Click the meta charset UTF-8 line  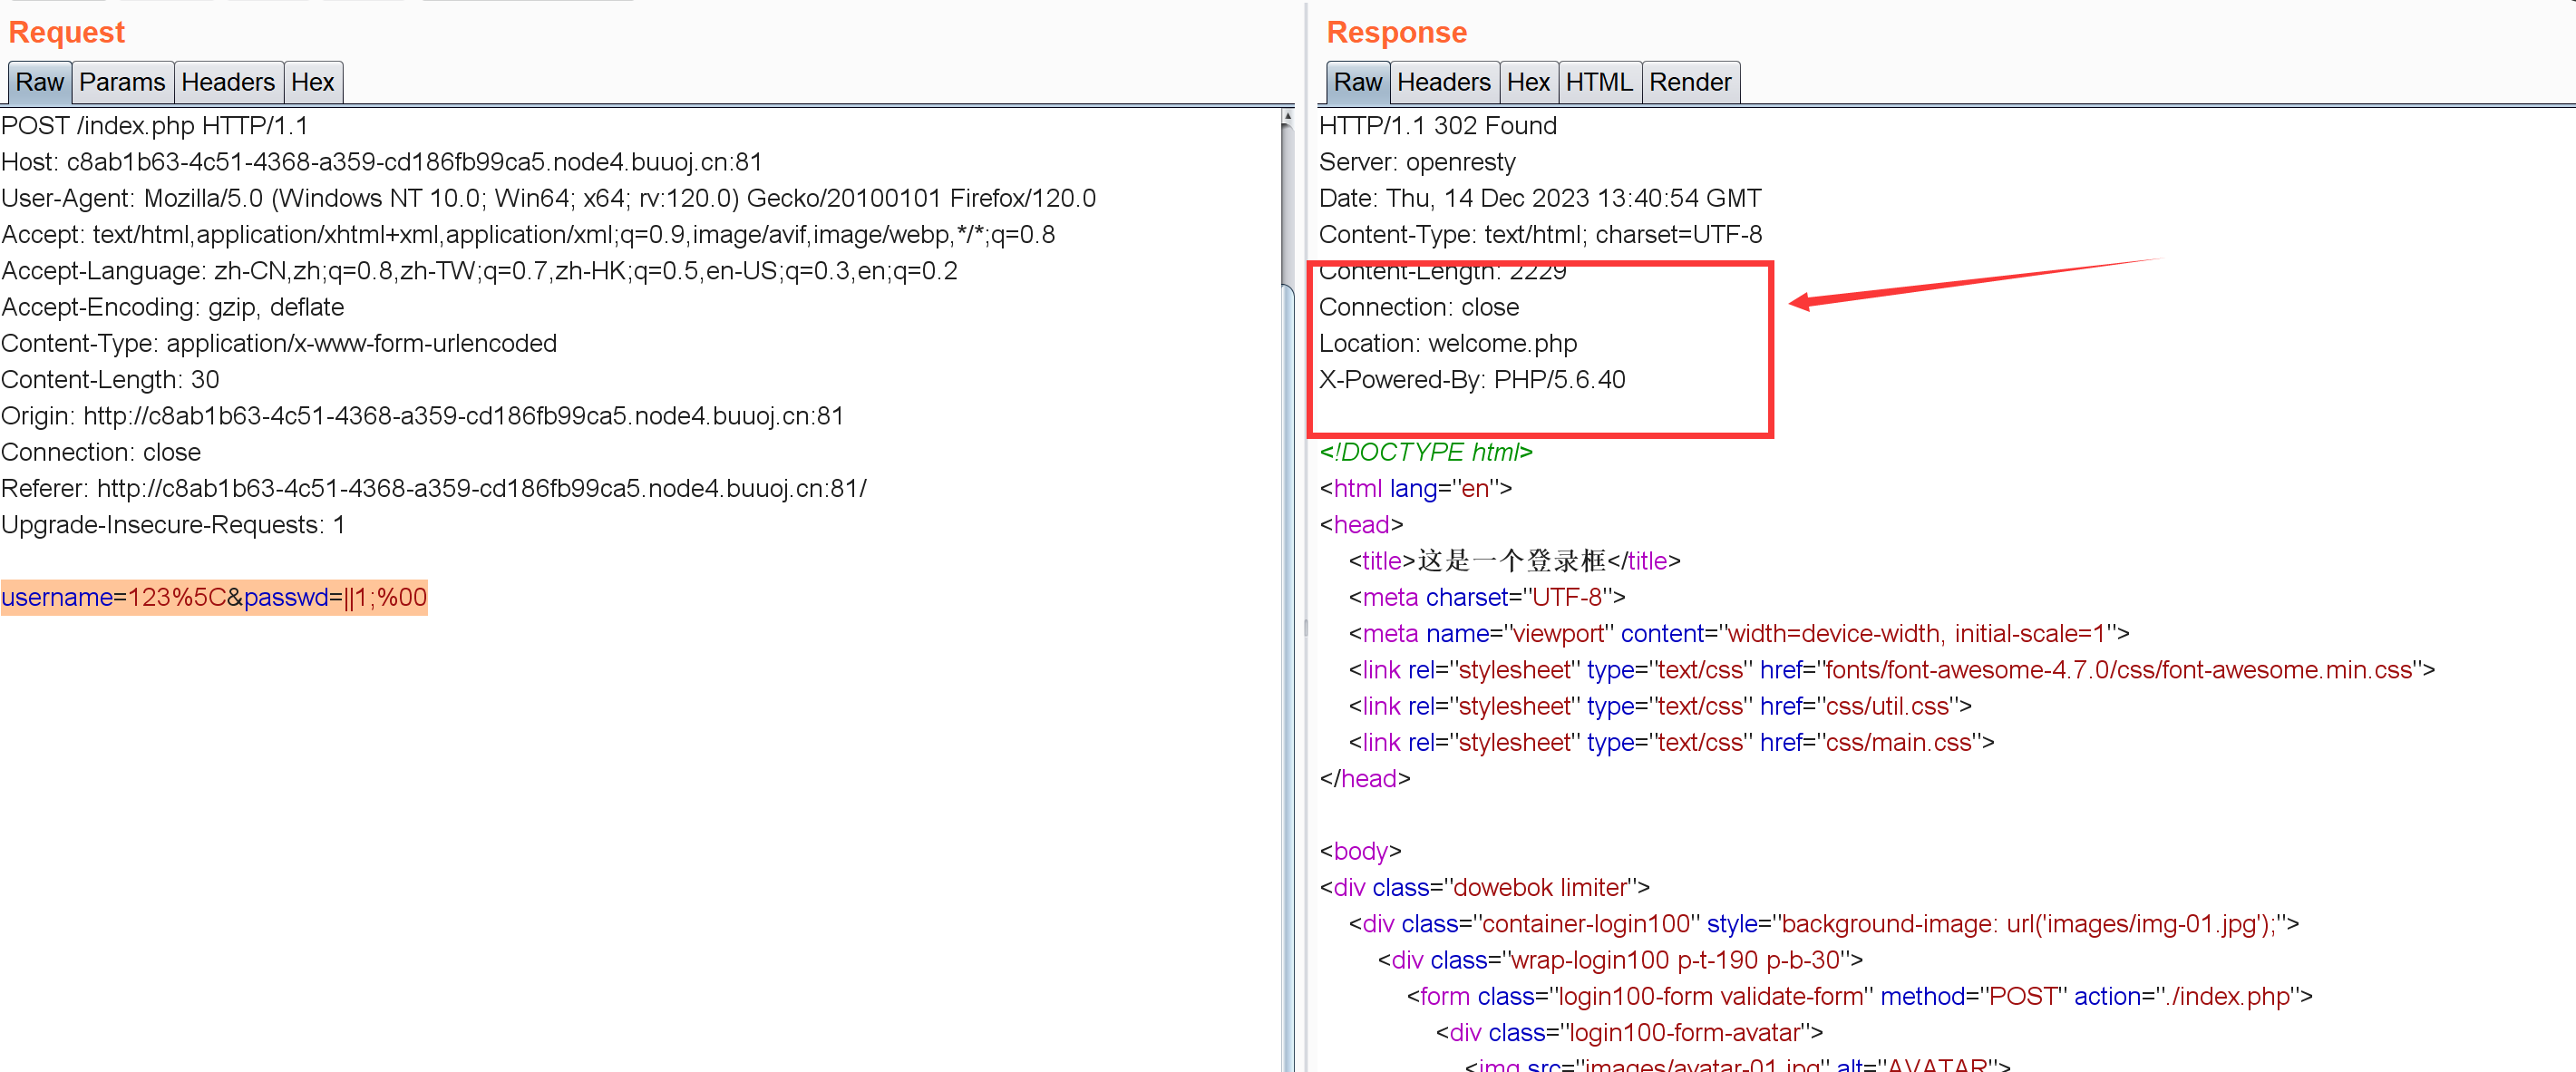pyautogui.click(x=1487, y=597)
